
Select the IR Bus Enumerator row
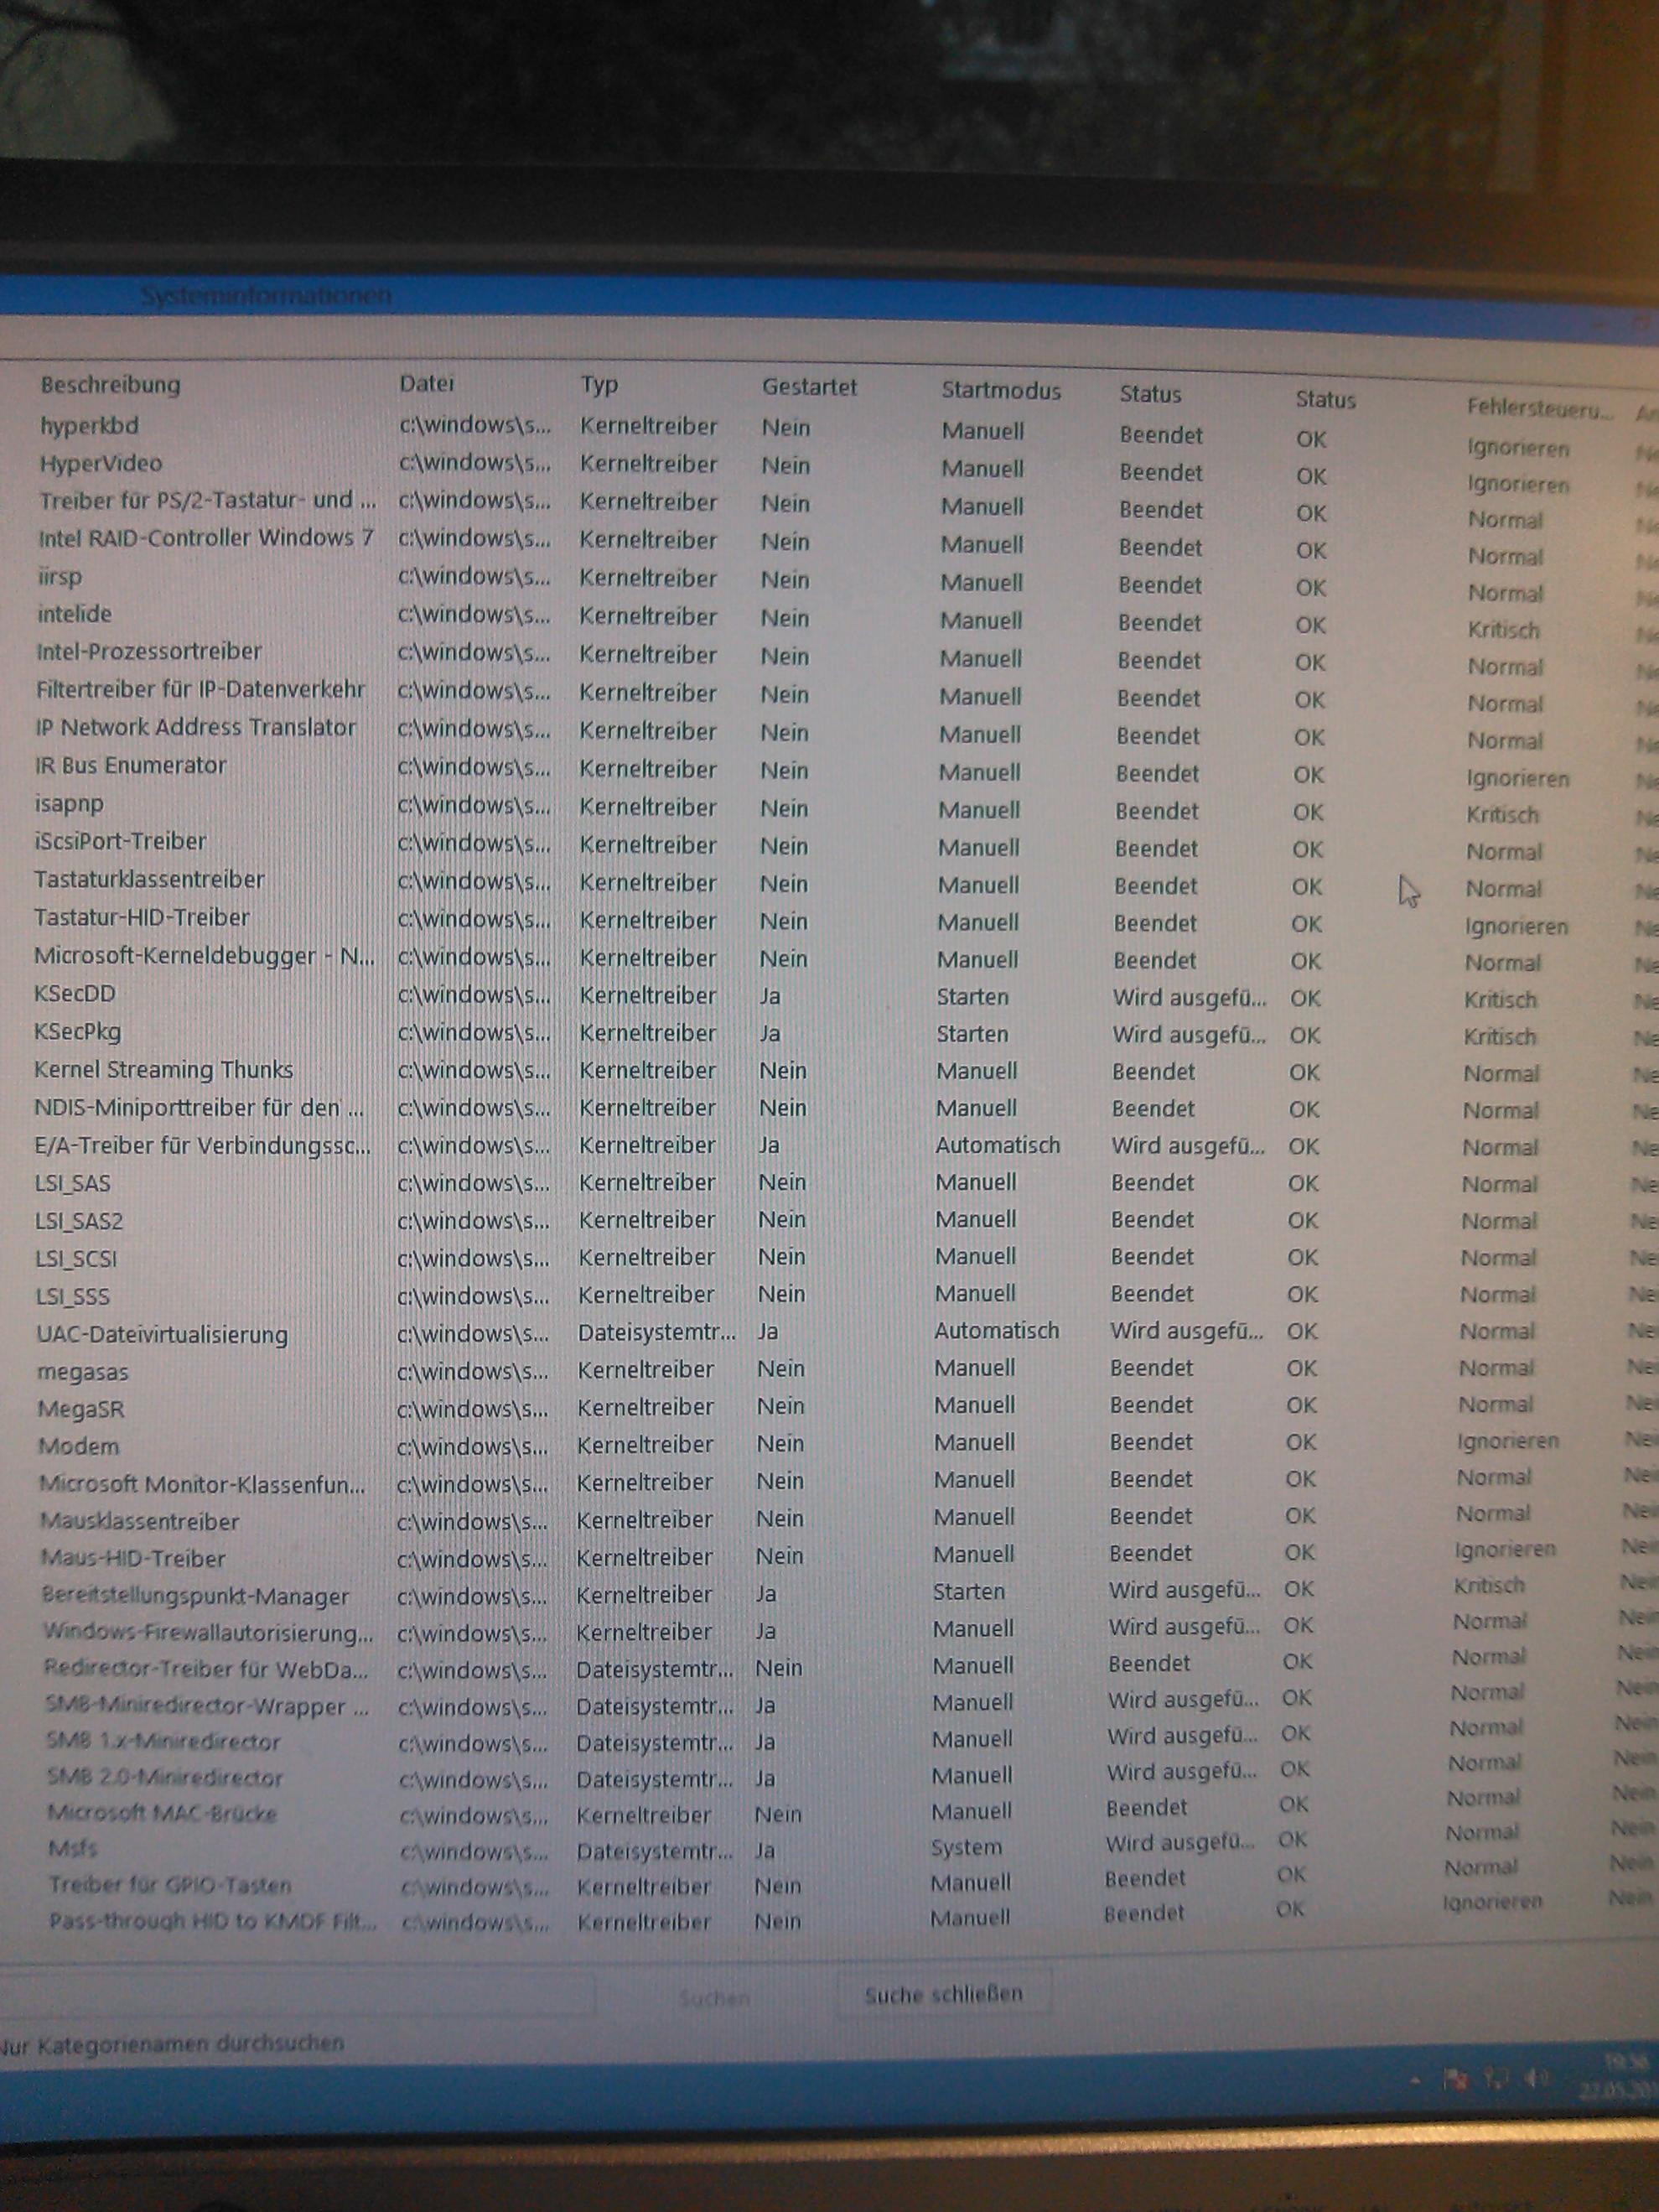pos(130,766)
